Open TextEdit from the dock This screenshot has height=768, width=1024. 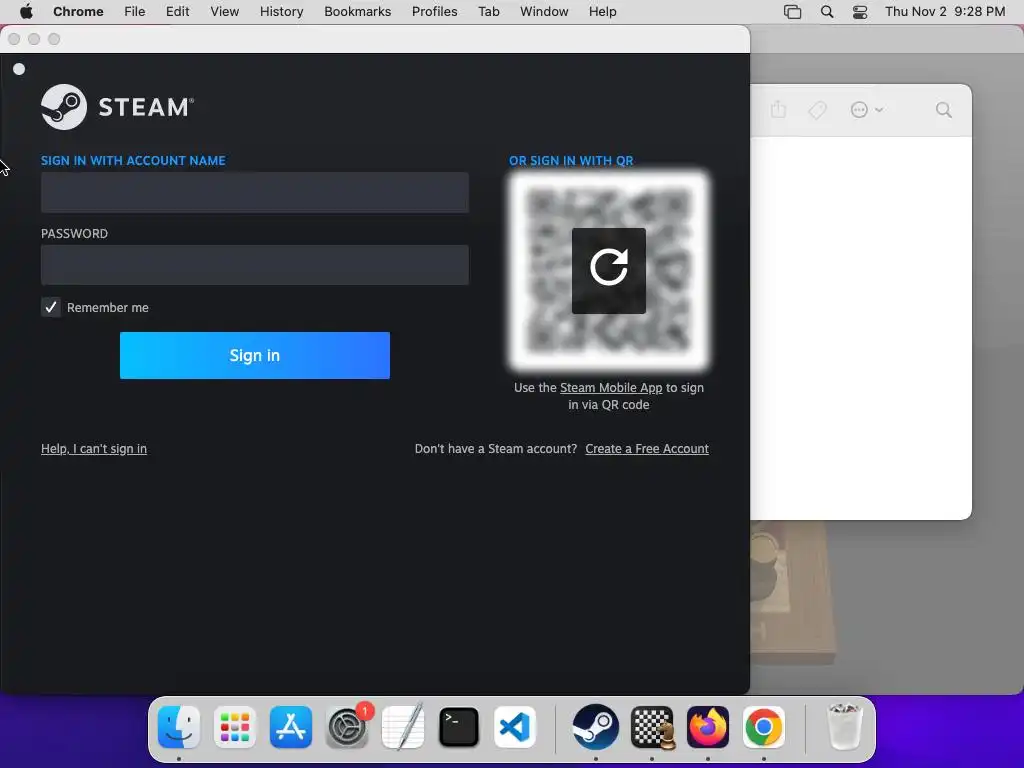click(403, 727)
